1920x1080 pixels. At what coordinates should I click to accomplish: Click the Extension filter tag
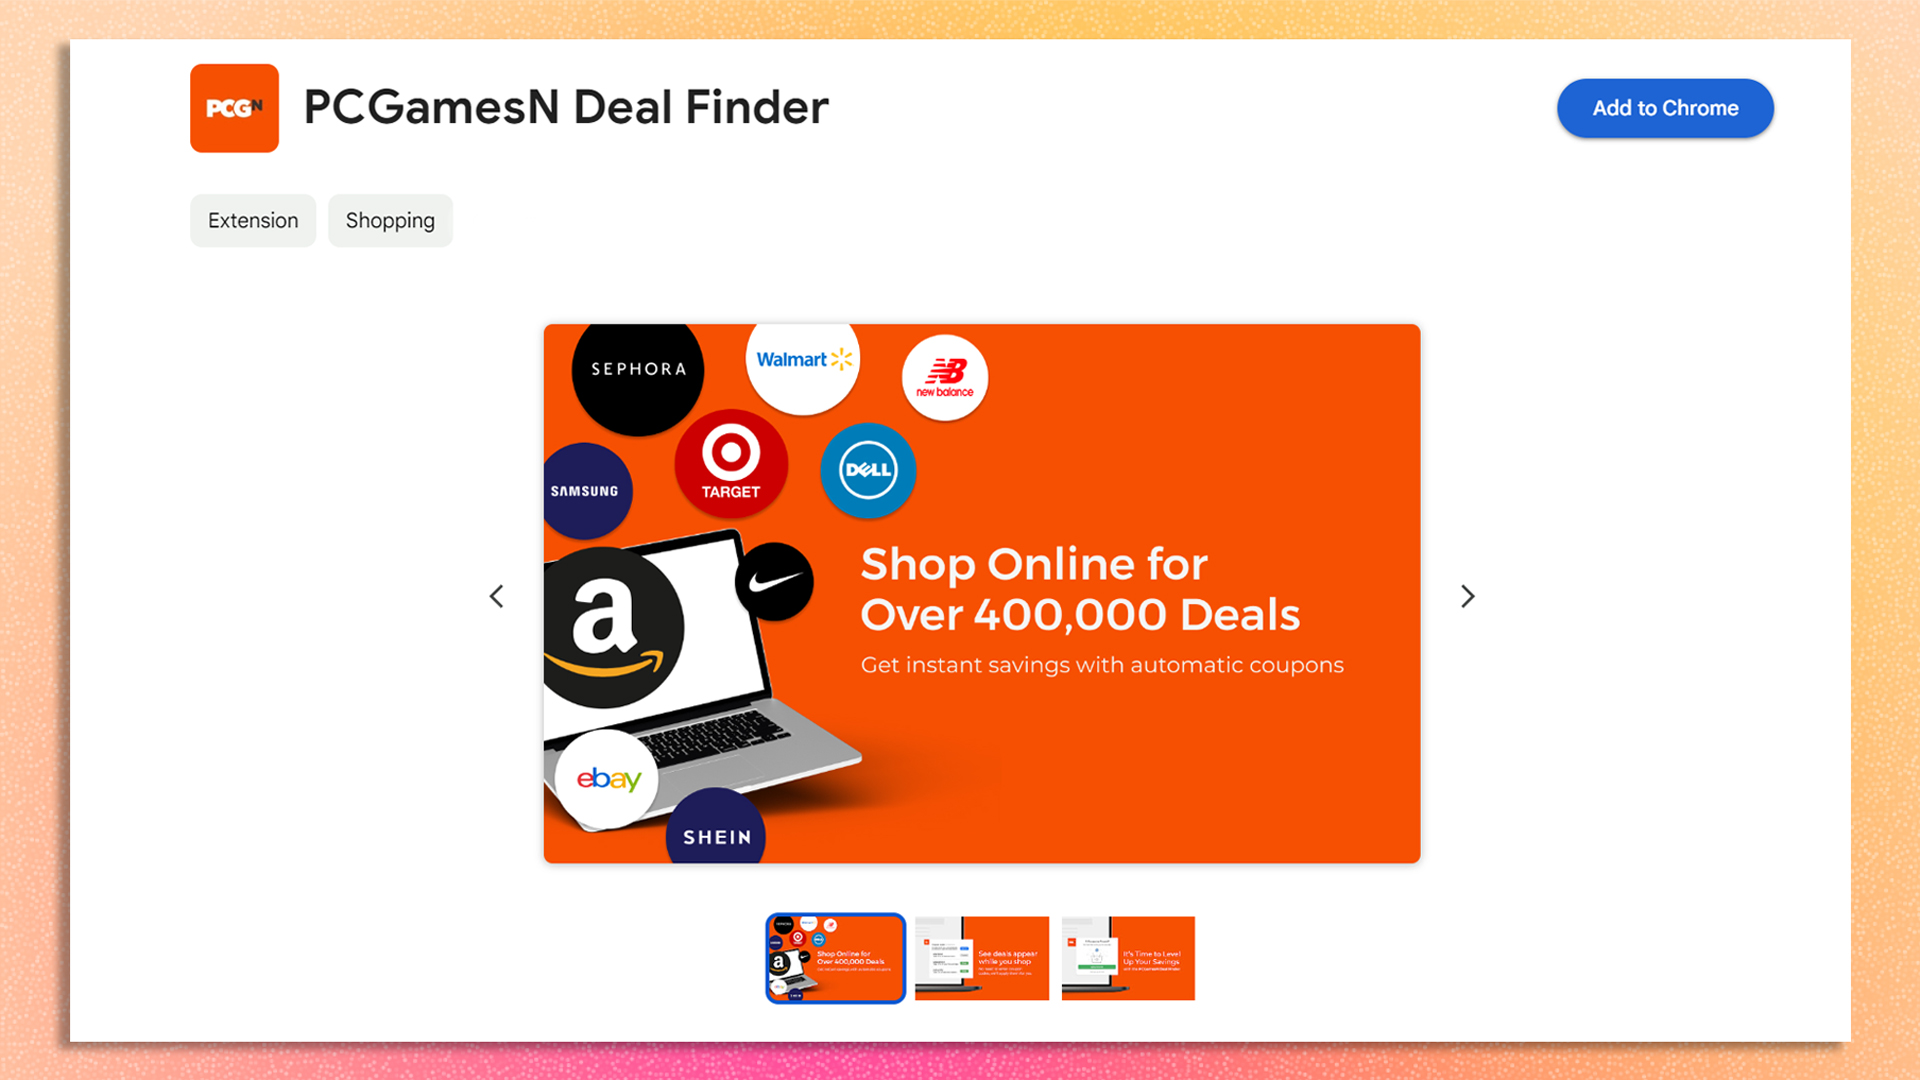[253, 220]
